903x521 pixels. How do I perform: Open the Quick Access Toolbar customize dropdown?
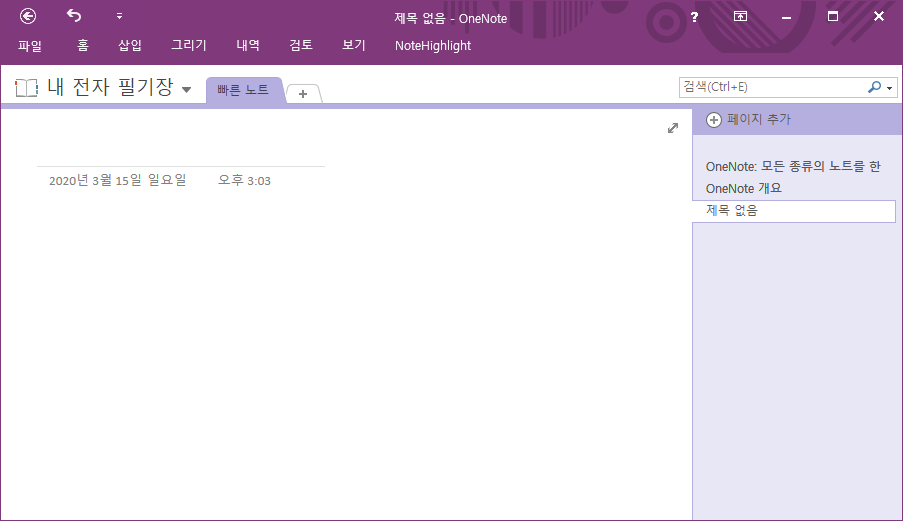click(119, 16)
